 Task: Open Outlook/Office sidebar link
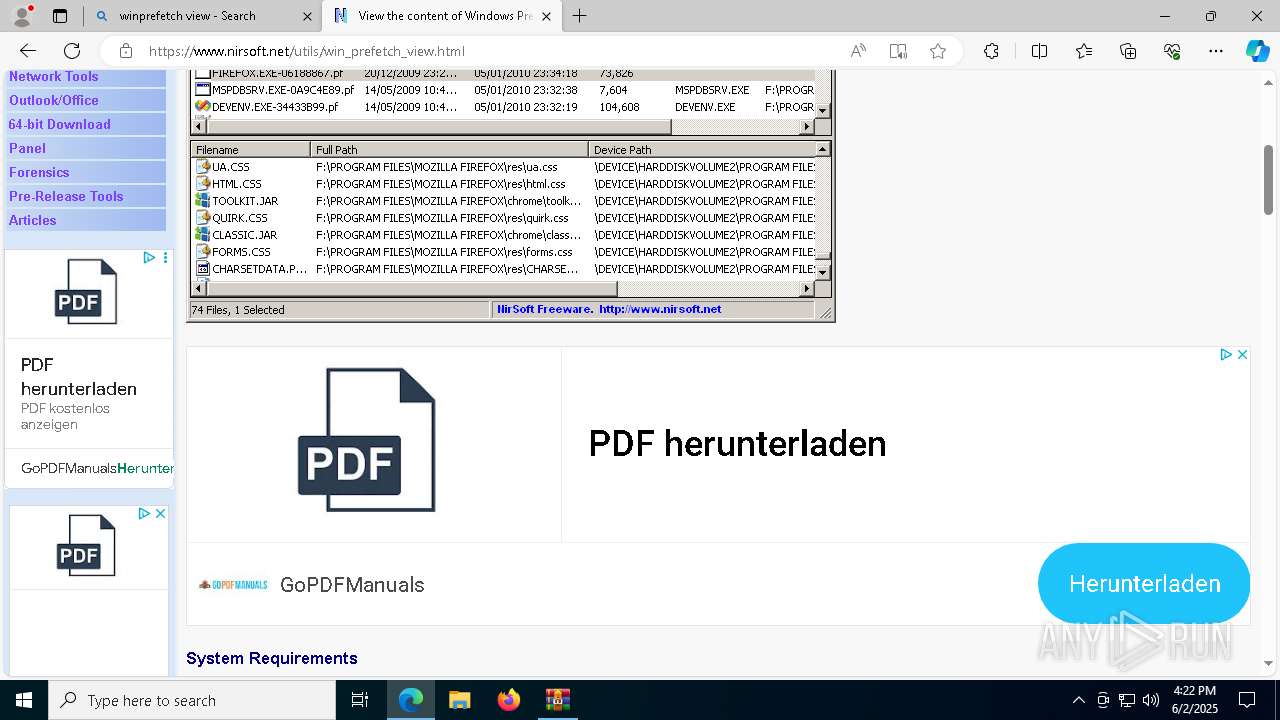54,100
